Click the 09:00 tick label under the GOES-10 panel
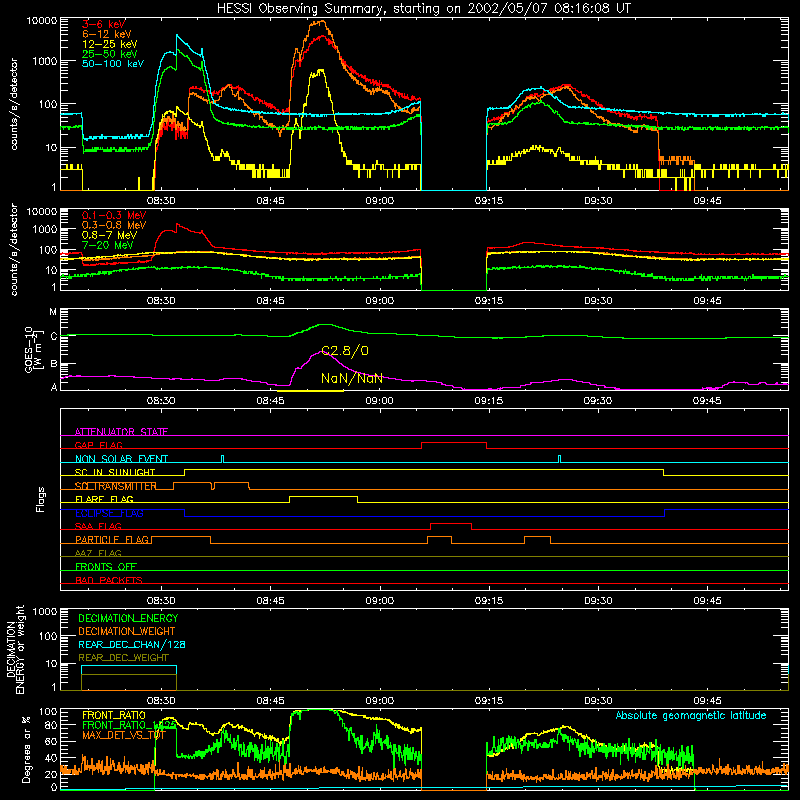Viewport: 800px width, 800px height. pyautogui.click(x=380, y=401)
